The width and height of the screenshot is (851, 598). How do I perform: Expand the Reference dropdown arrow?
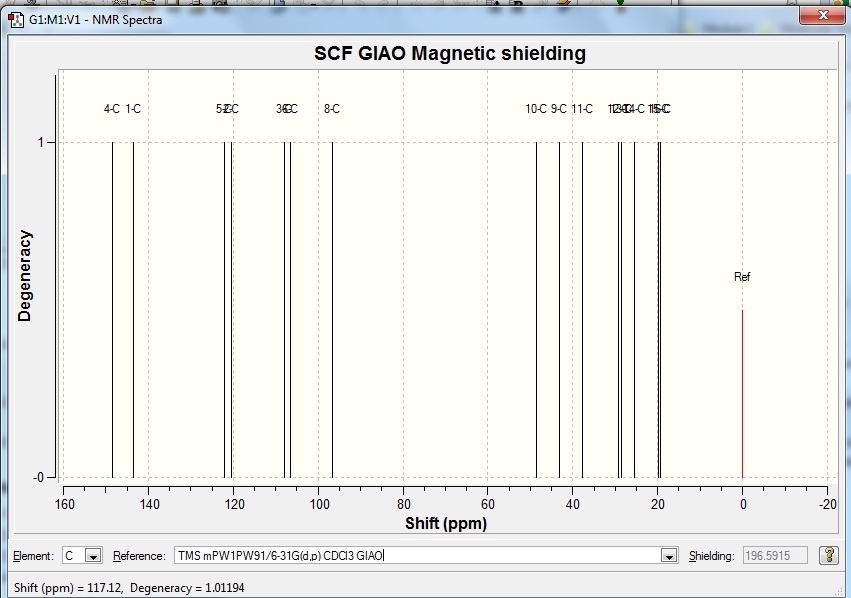[x=669, y=556]
